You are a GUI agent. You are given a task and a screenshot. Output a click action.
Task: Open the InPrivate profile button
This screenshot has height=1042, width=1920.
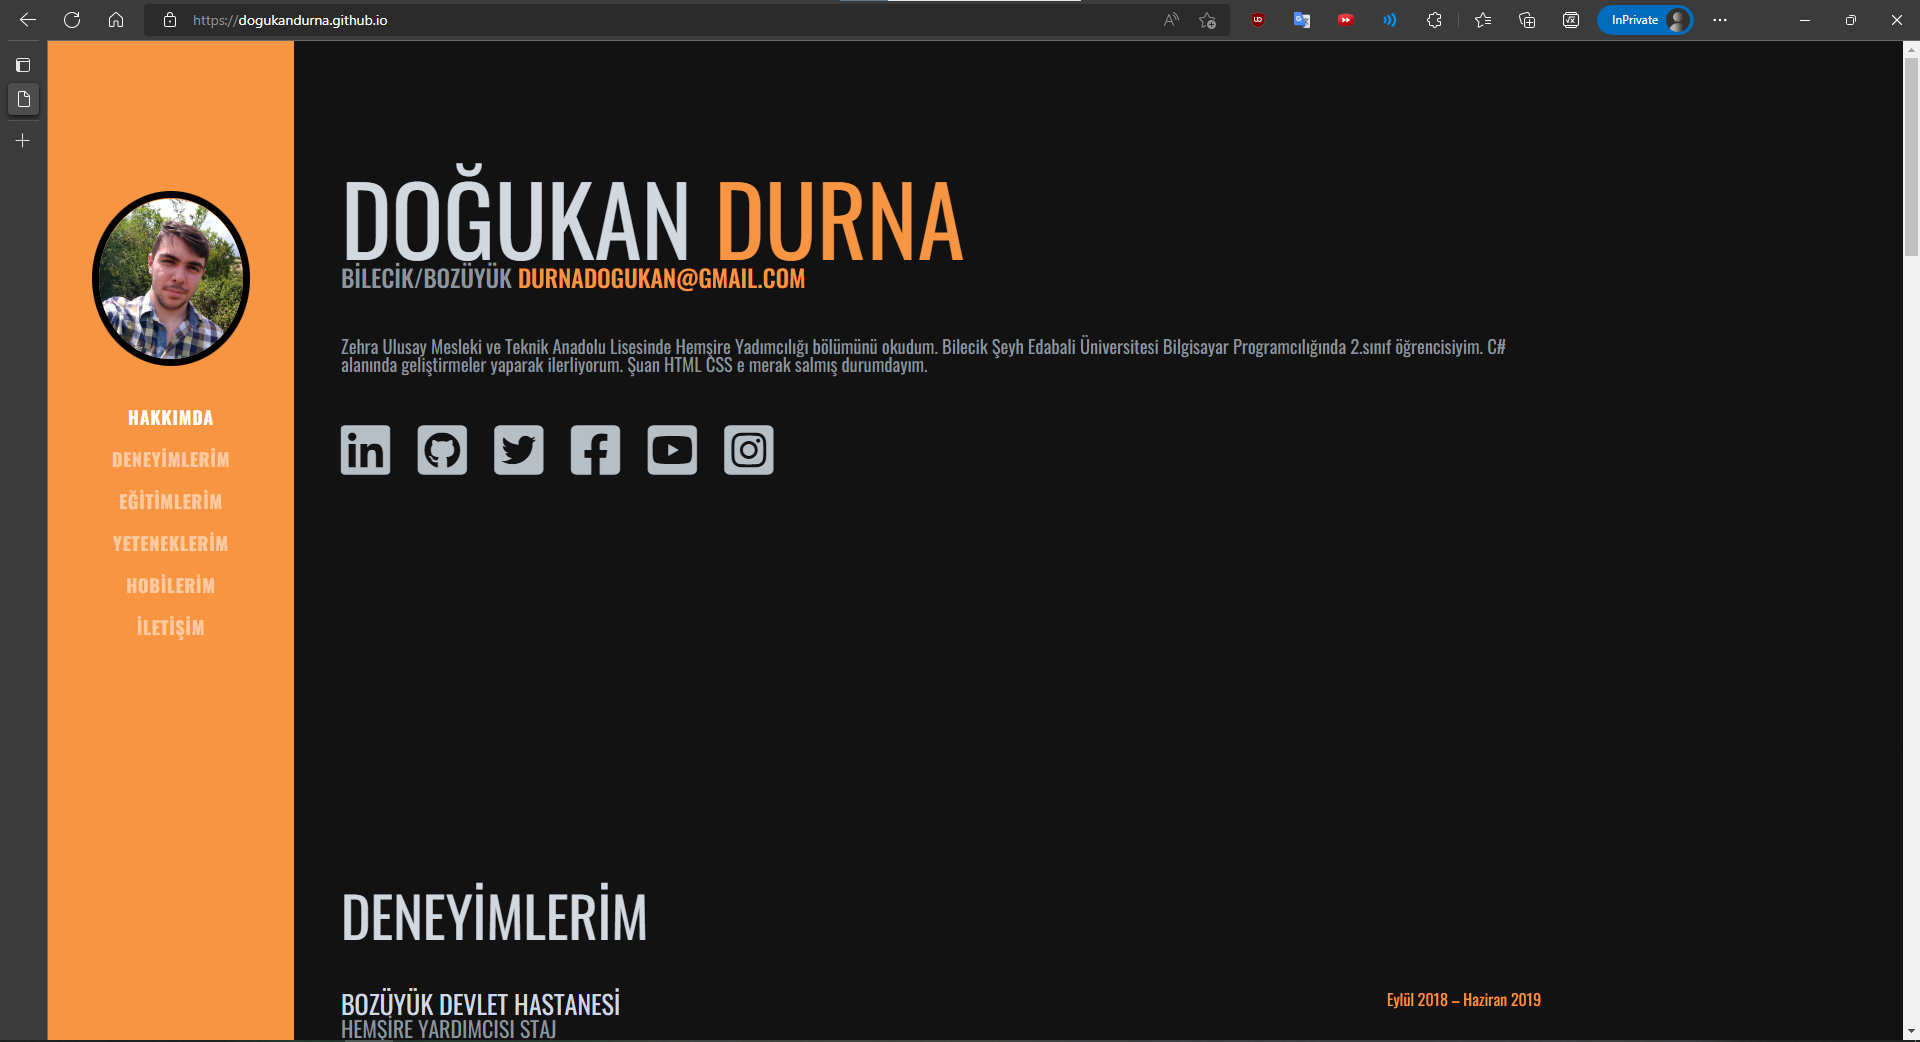[x=1645, y=20]
